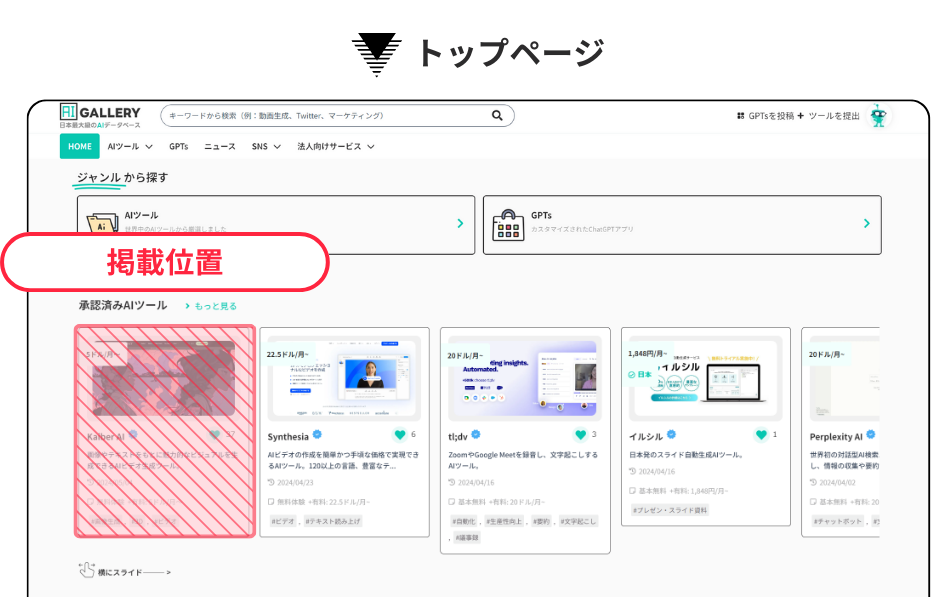Image resolution: width=931 pixels, height=597 pixels.
Task: Click the AIツール folder icon
Action: click(102, 224)
